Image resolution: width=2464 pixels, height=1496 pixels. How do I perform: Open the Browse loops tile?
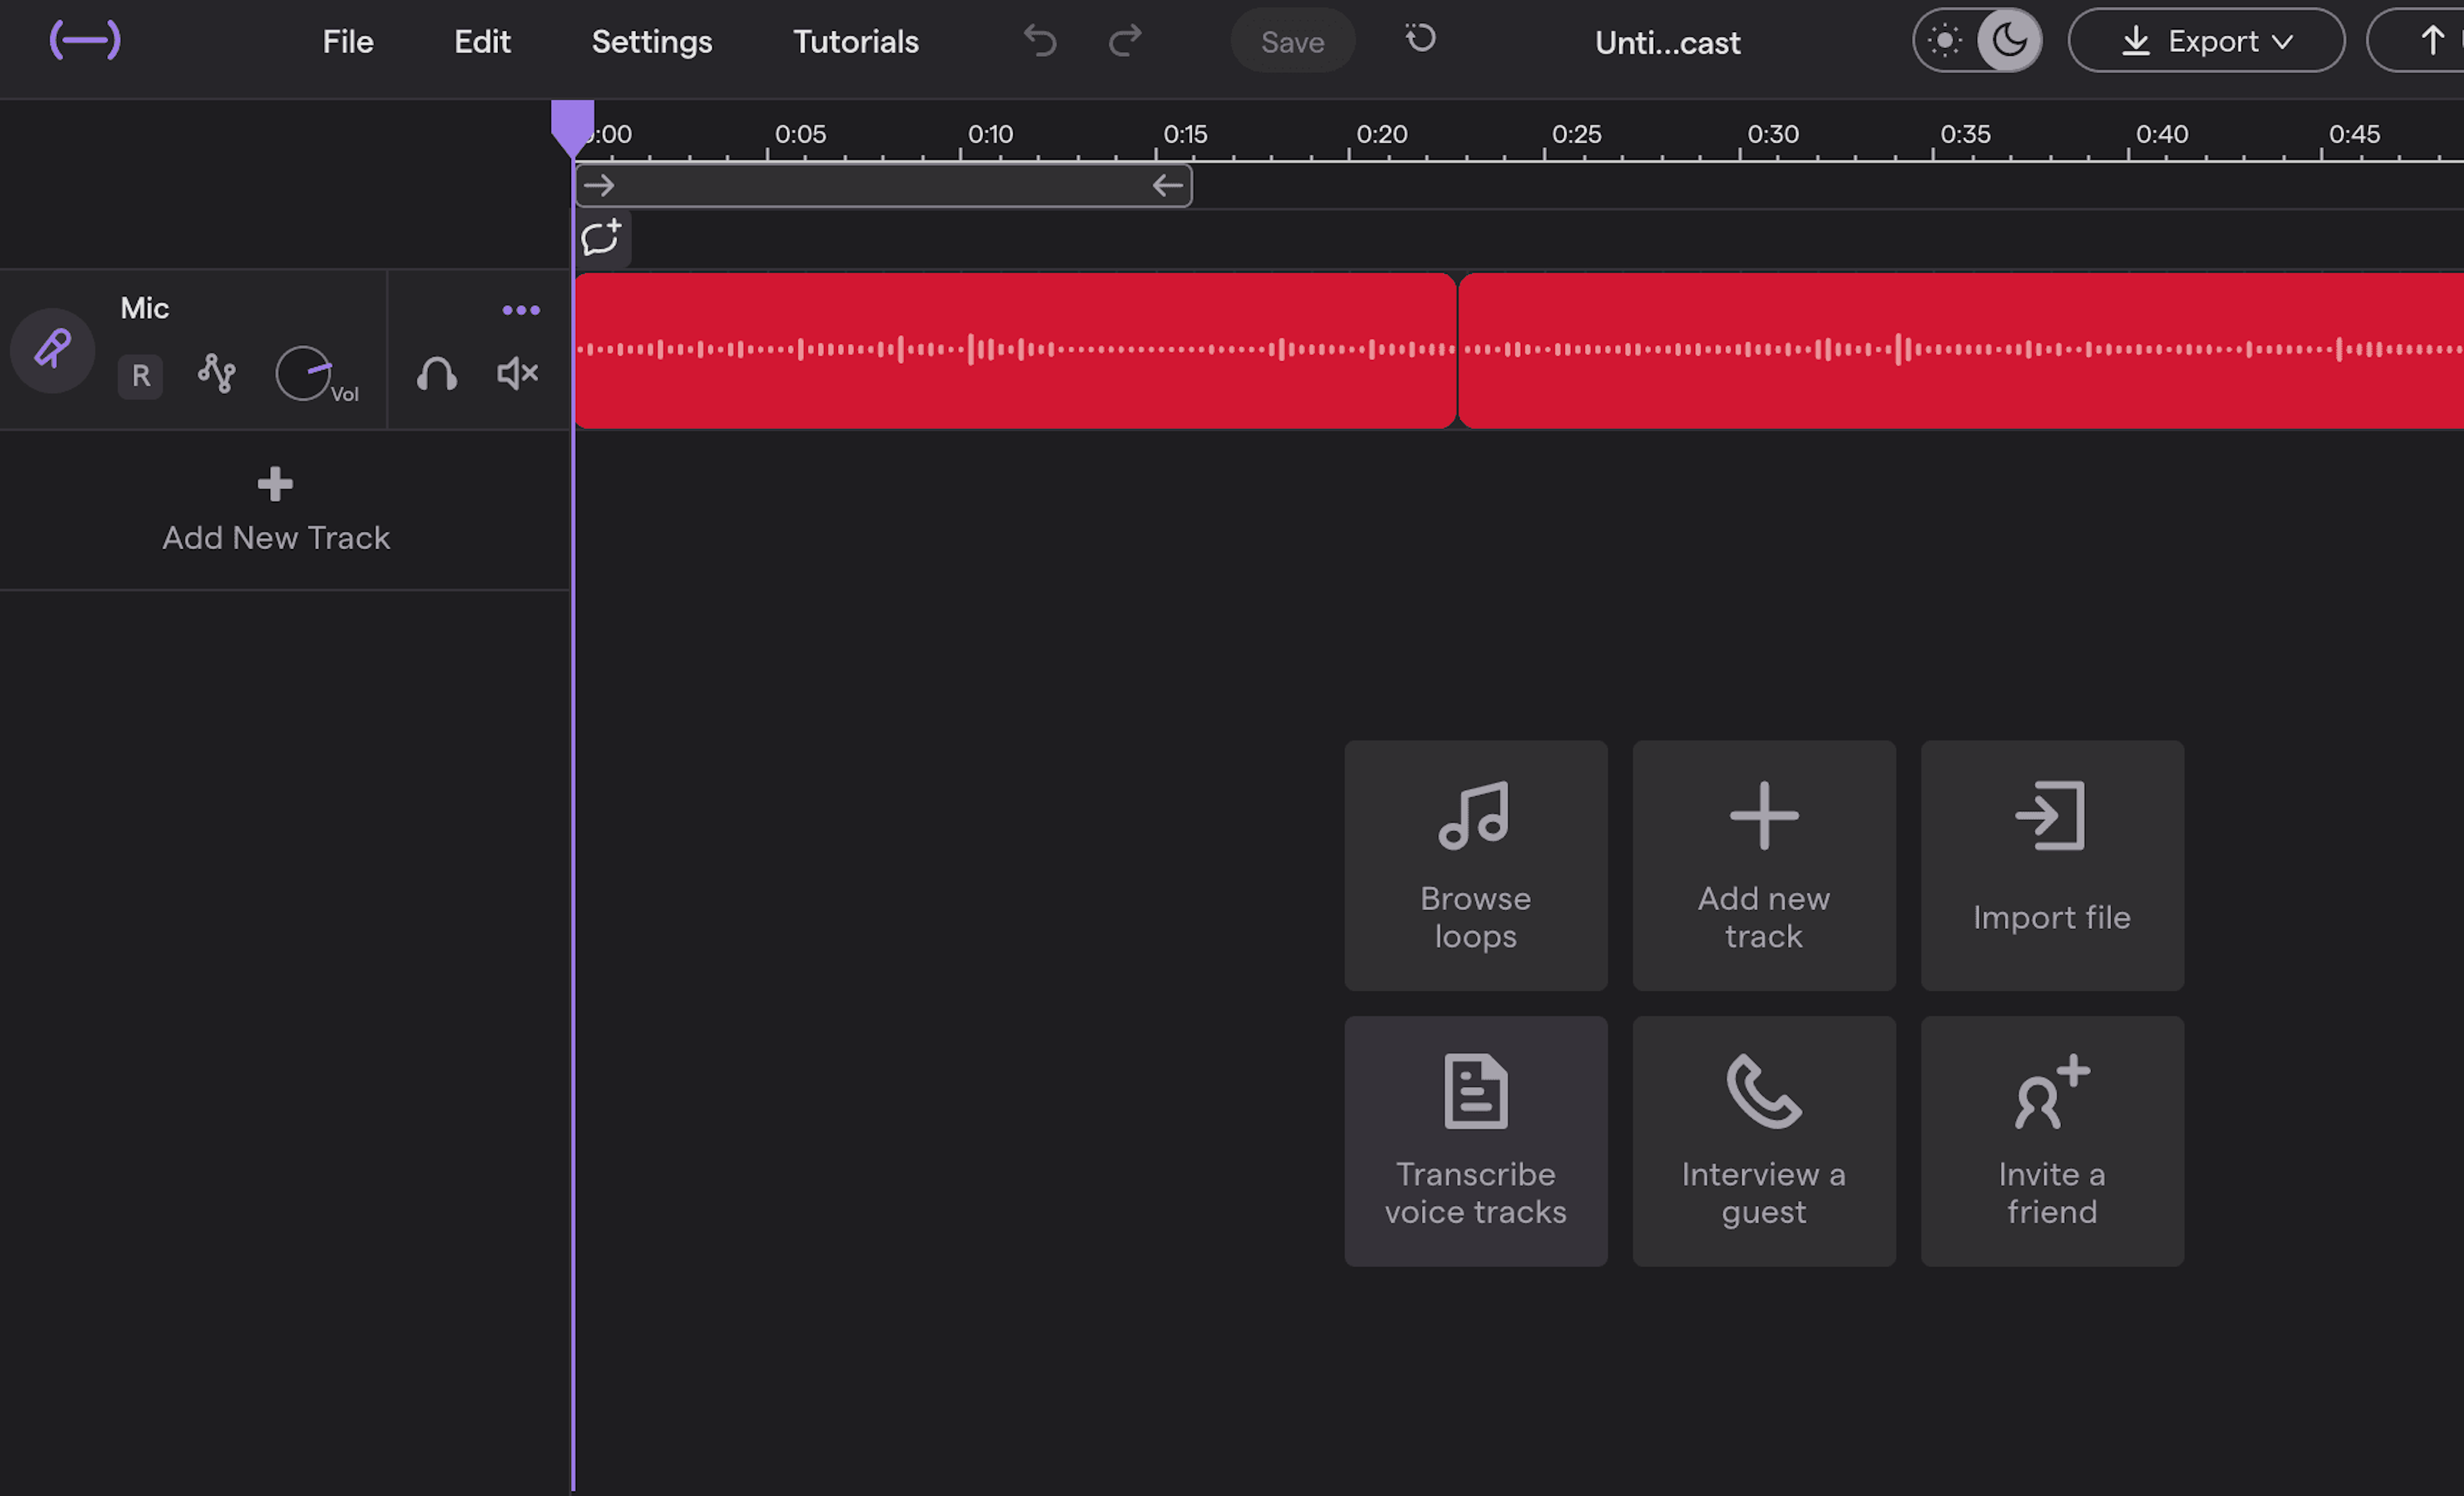click(1475, 865)
